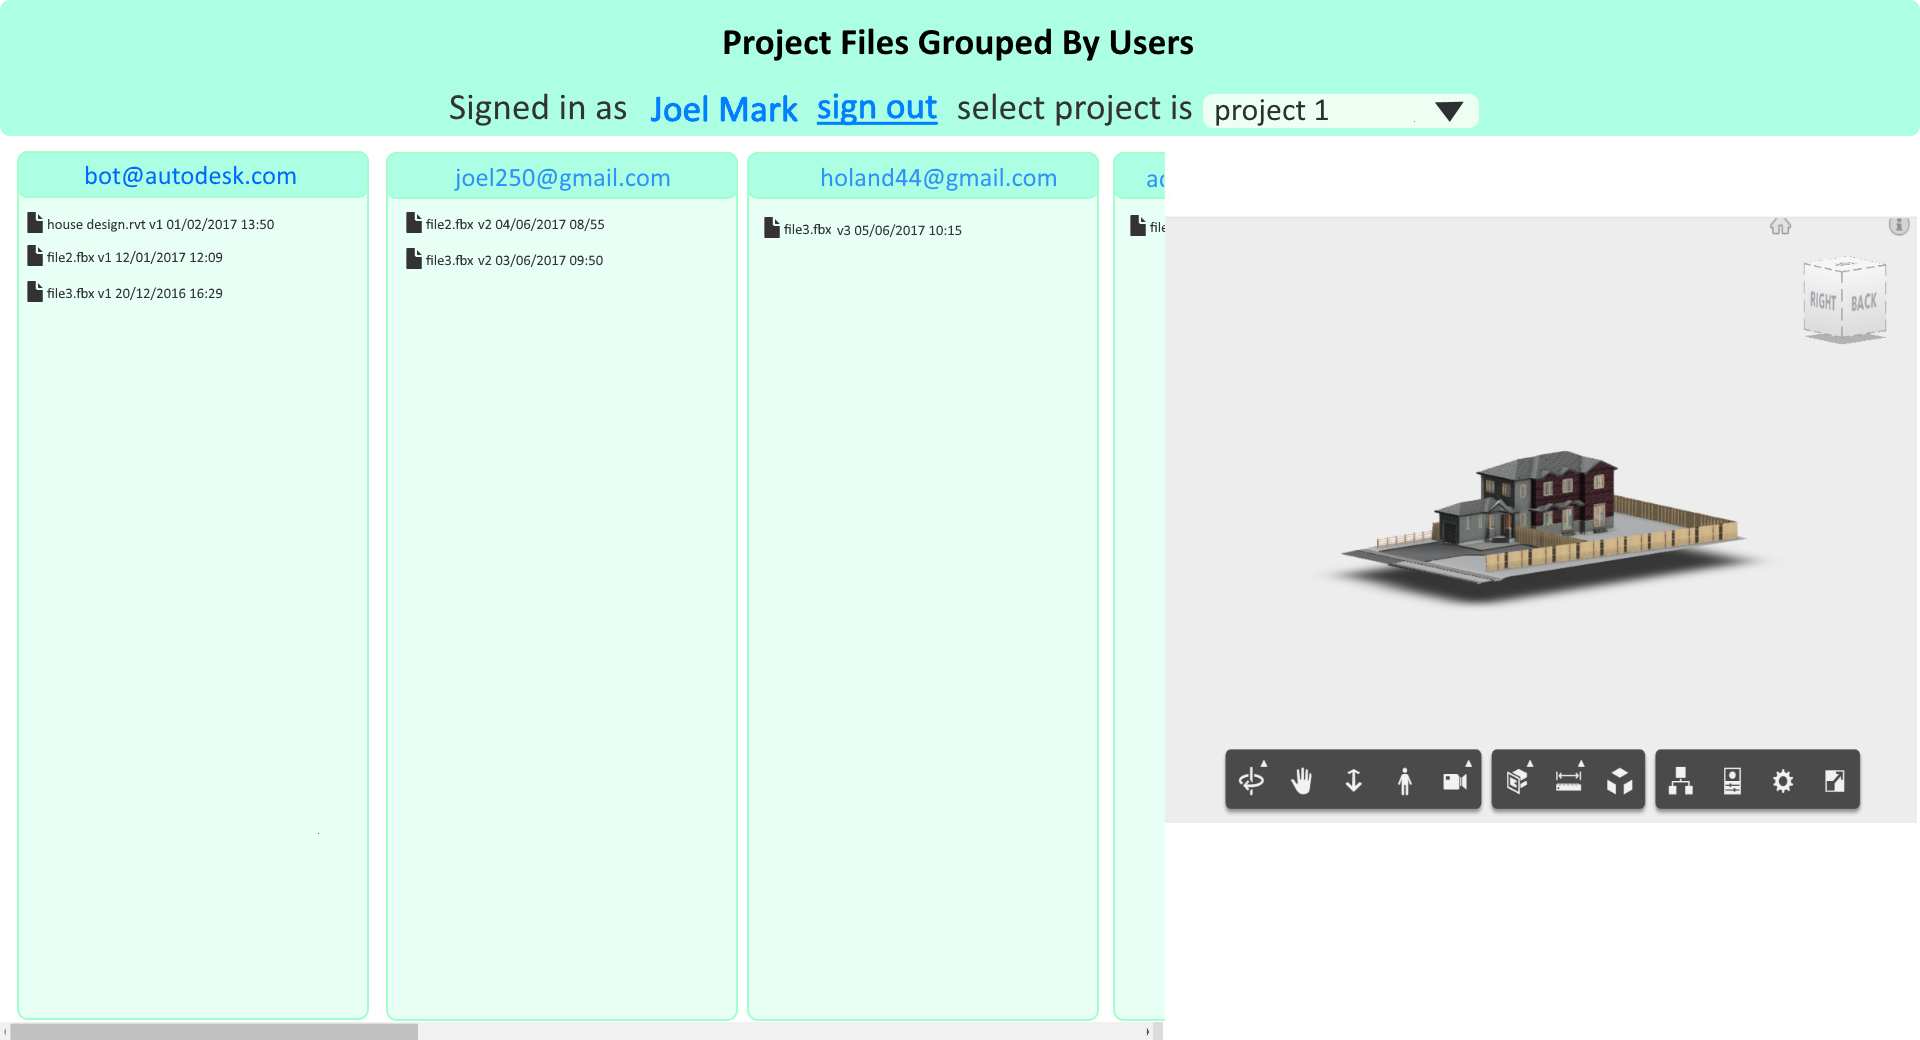1920x1040 pixels.
Task: Click file icon beside file3.fbx v2
Action: [x=414, y=258]
